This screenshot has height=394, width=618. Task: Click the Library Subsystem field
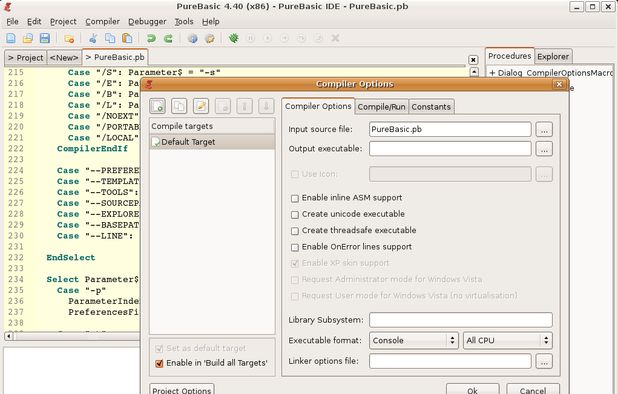point(461,320)
